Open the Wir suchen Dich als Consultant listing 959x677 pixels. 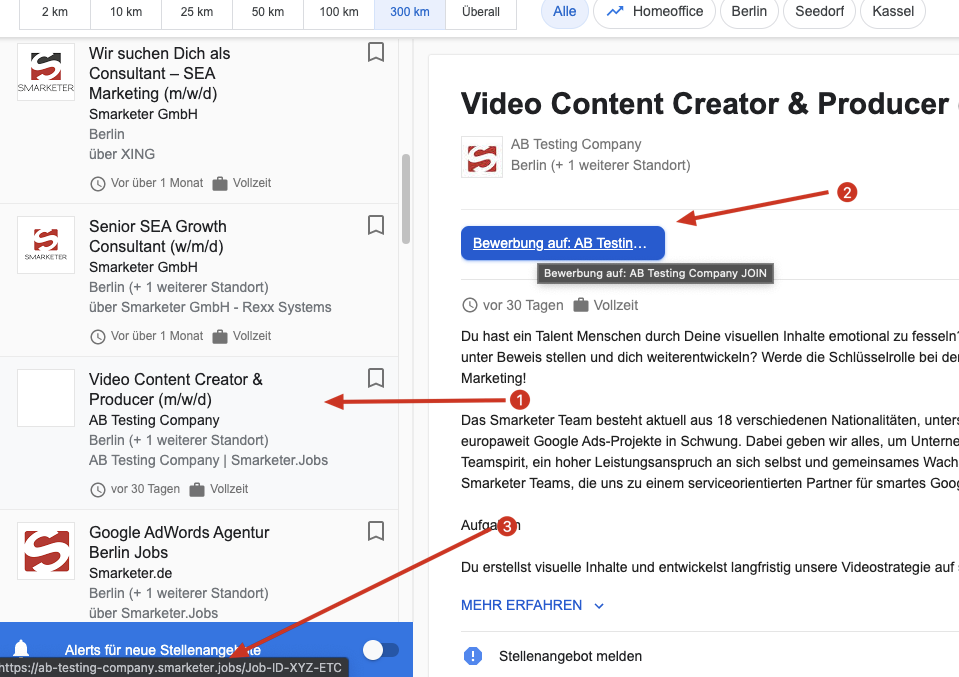(x=199, y=121)
